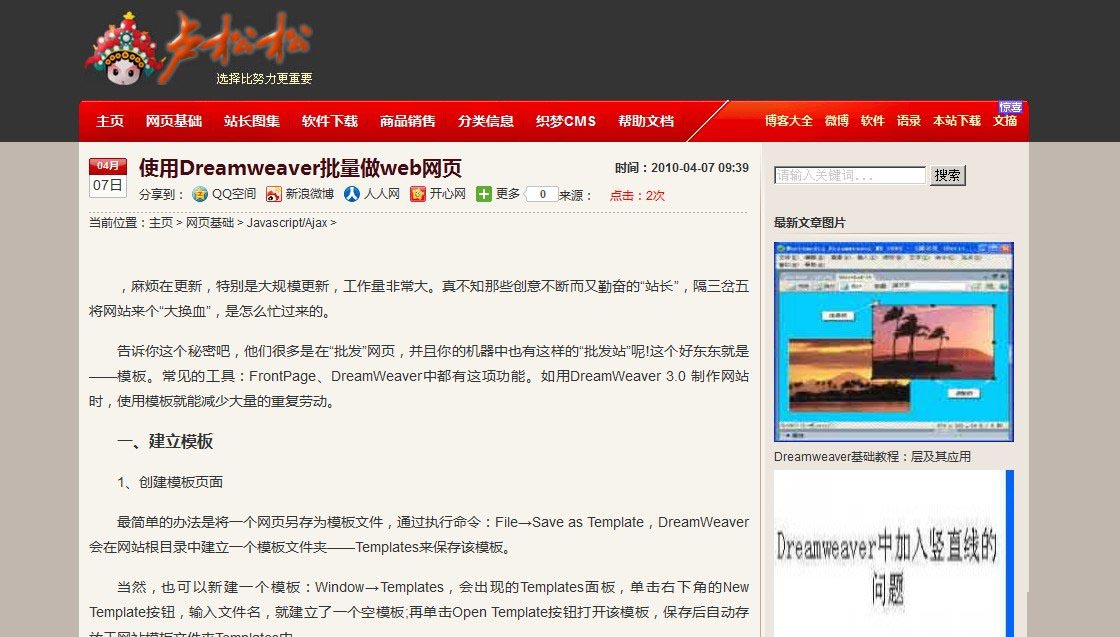
Task: Click the article title 使用Dreamweaver批量做web网页
Action: coord(300,169)
